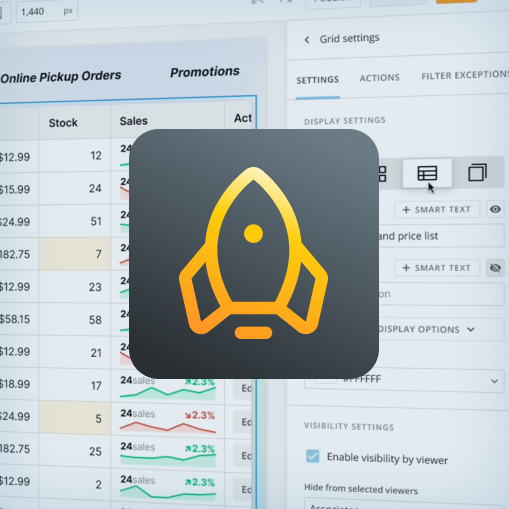
Task: Open the FILTER EXCEPTIONS tab
Action: pyautogui.click(x=465, y=76)
